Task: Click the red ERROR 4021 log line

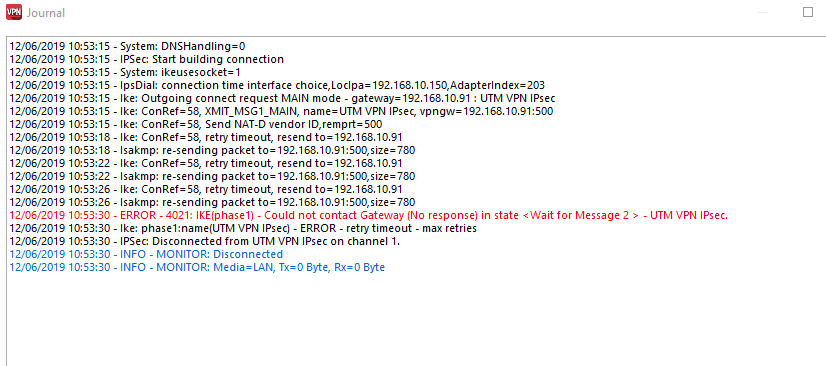Action: click(x=369, y=215)
